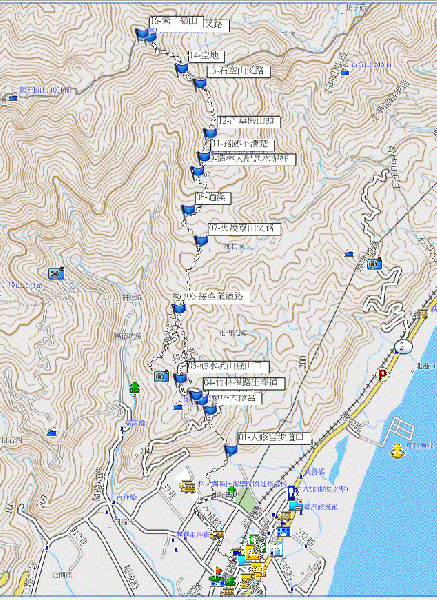Viewport: 437px width, 600px height.
Task: Click the golf flag icon at the bottom of town
Action: pyautogui.click(x=217, y=576)
